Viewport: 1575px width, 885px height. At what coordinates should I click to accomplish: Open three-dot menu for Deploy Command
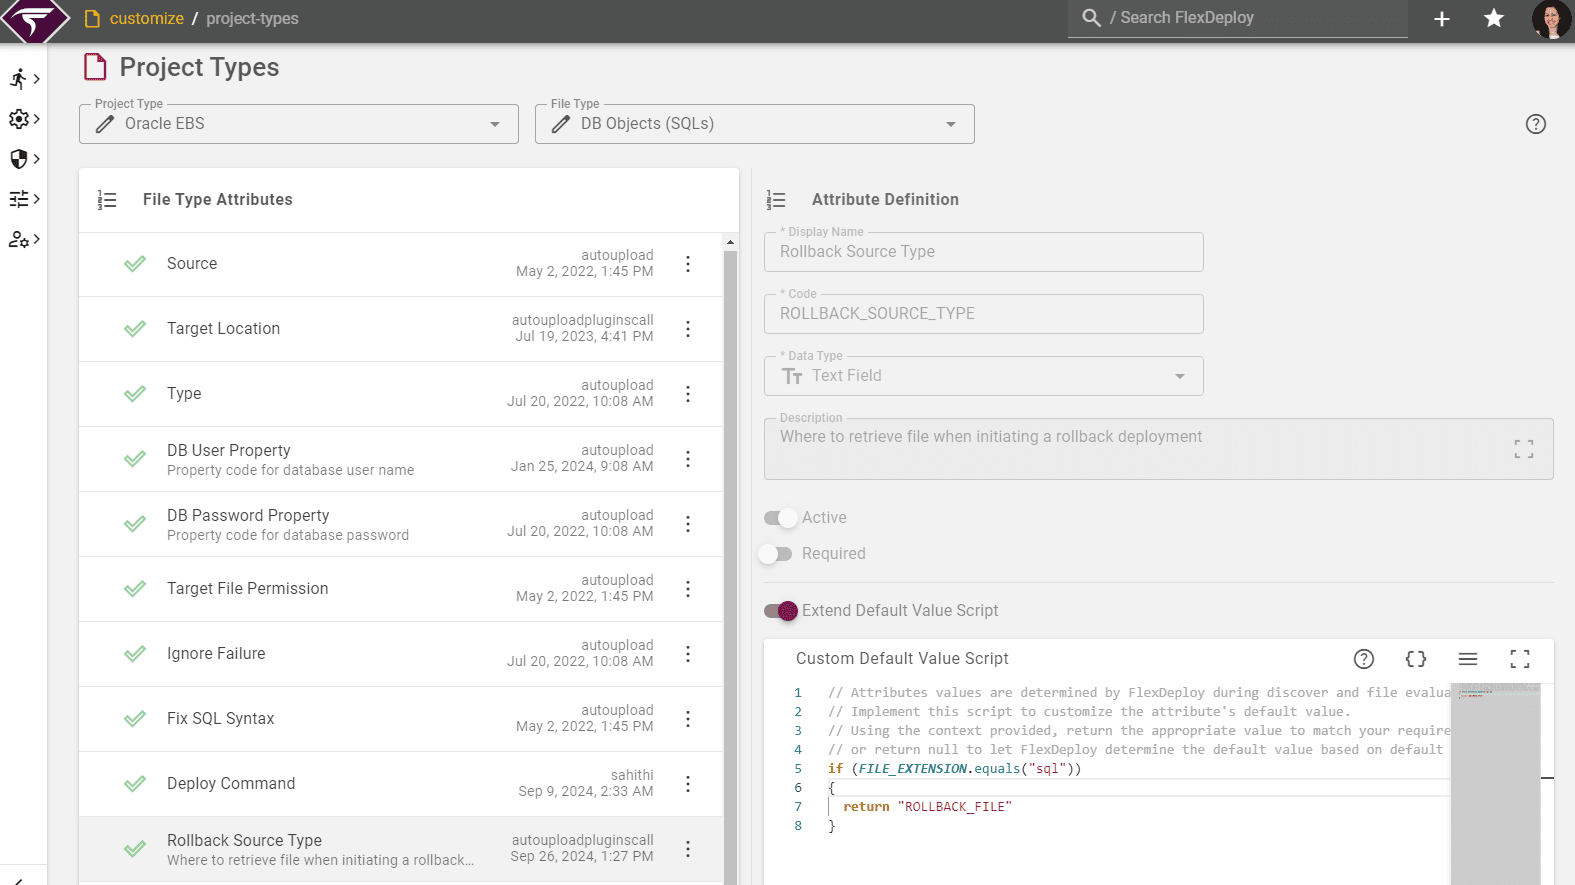[x=688, y=784]
